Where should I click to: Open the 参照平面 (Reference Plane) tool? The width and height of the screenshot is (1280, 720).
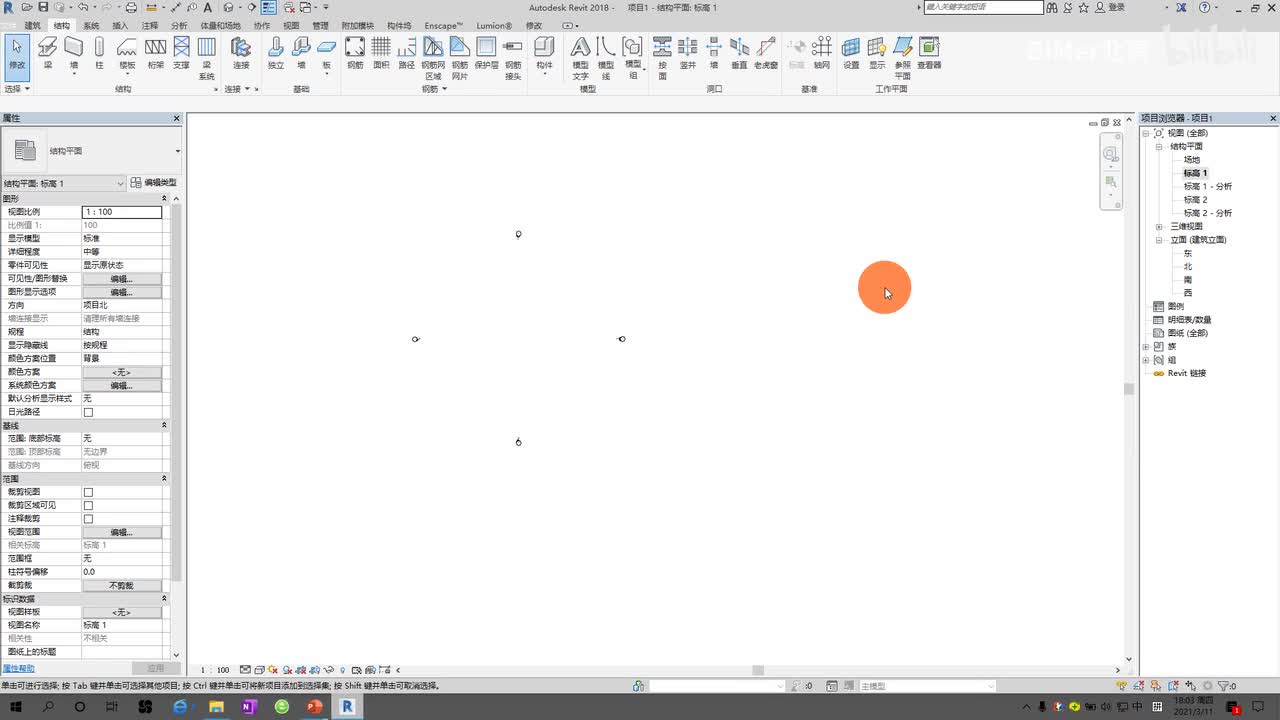(902, 58)
